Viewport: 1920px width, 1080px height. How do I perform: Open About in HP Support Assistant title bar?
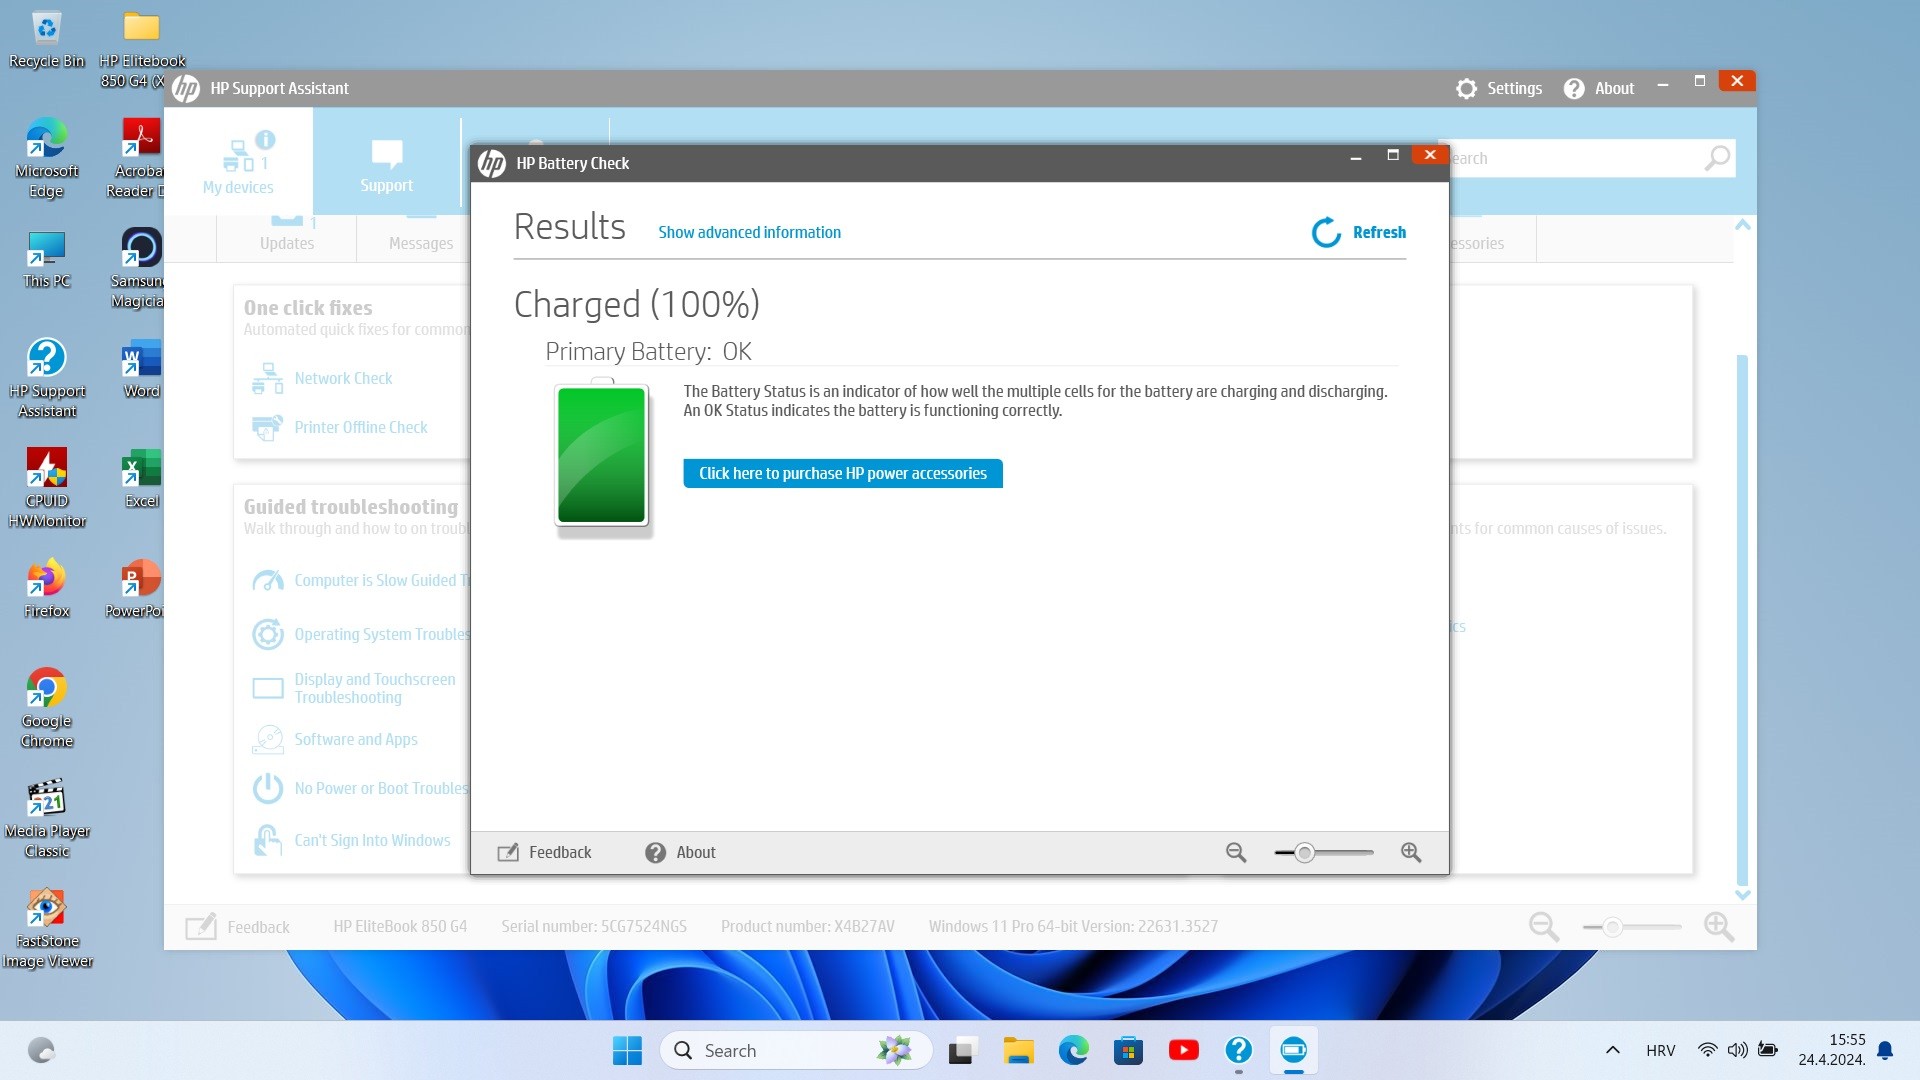pos(1599,88)
